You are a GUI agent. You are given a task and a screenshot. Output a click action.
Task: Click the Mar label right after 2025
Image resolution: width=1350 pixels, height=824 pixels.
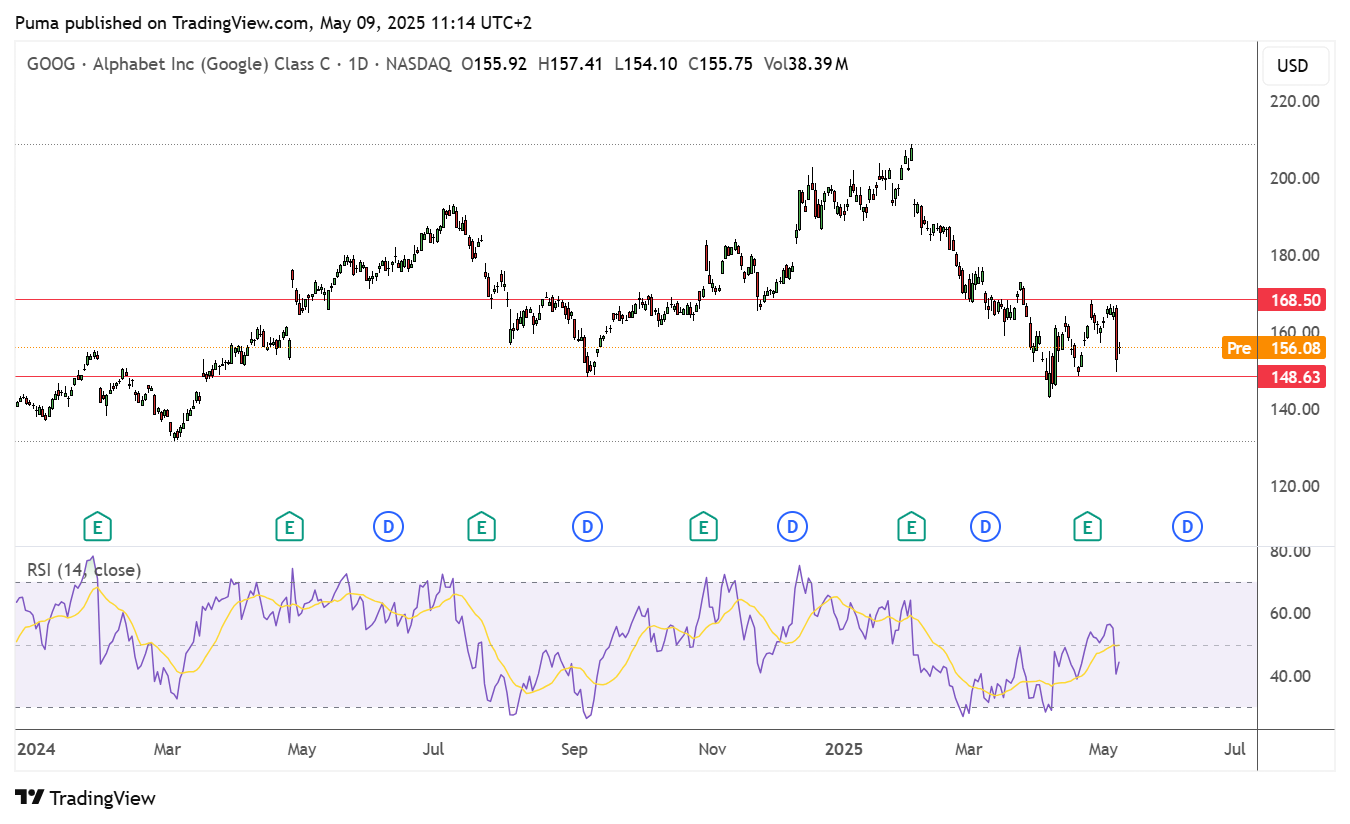click(x=967, y=749)
